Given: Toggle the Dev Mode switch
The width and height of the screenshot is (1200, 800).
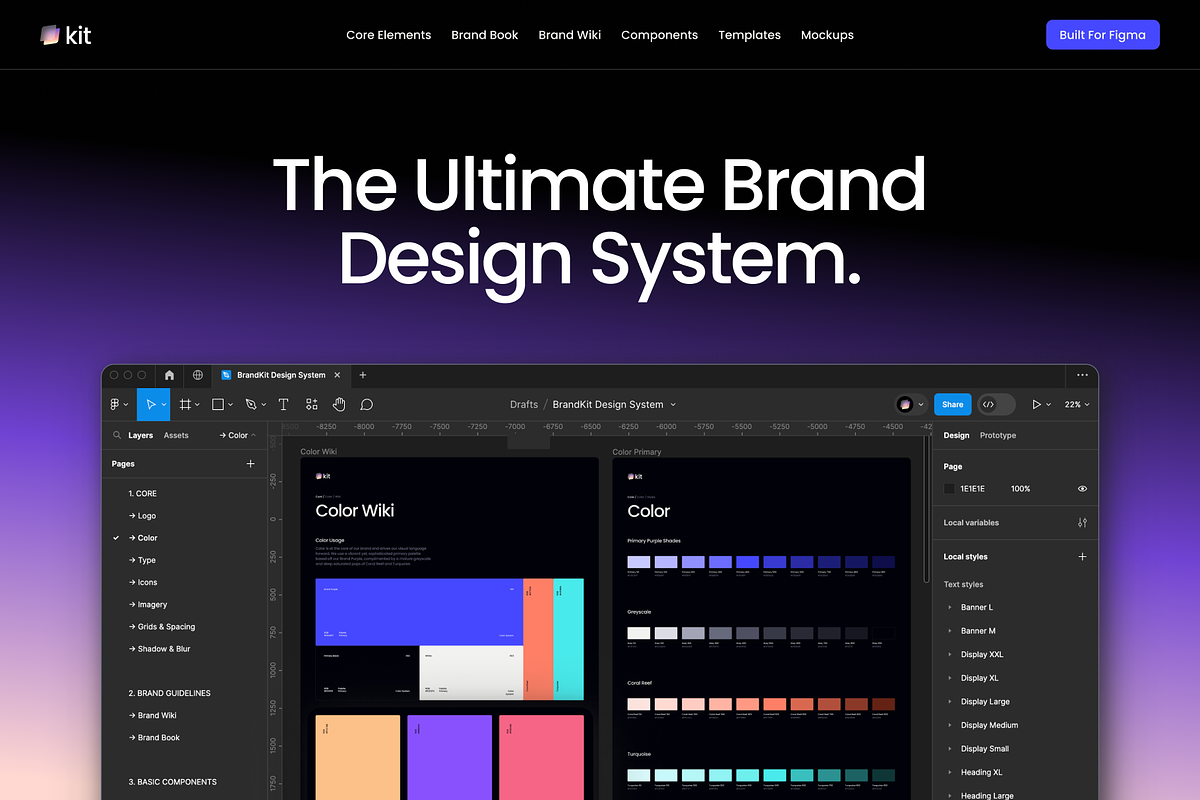Looking at the screenshot, I should coord(996,404).
